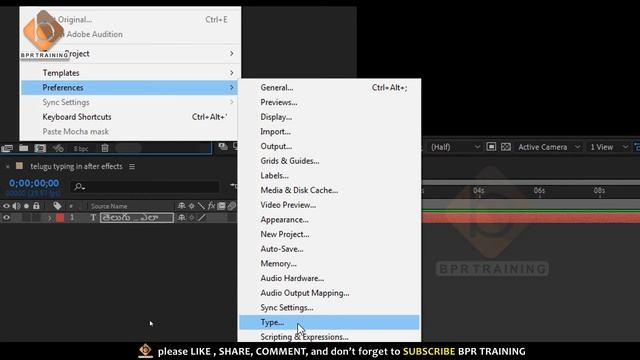
Task: Expand layer 1 properties with the twirl arrow
Action: pos(49,218)
